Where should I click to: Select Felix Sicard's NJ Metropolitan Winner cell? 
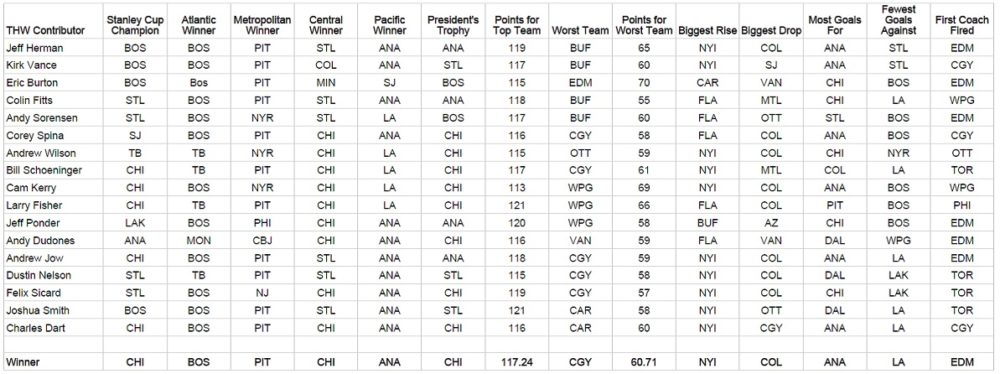262,293
